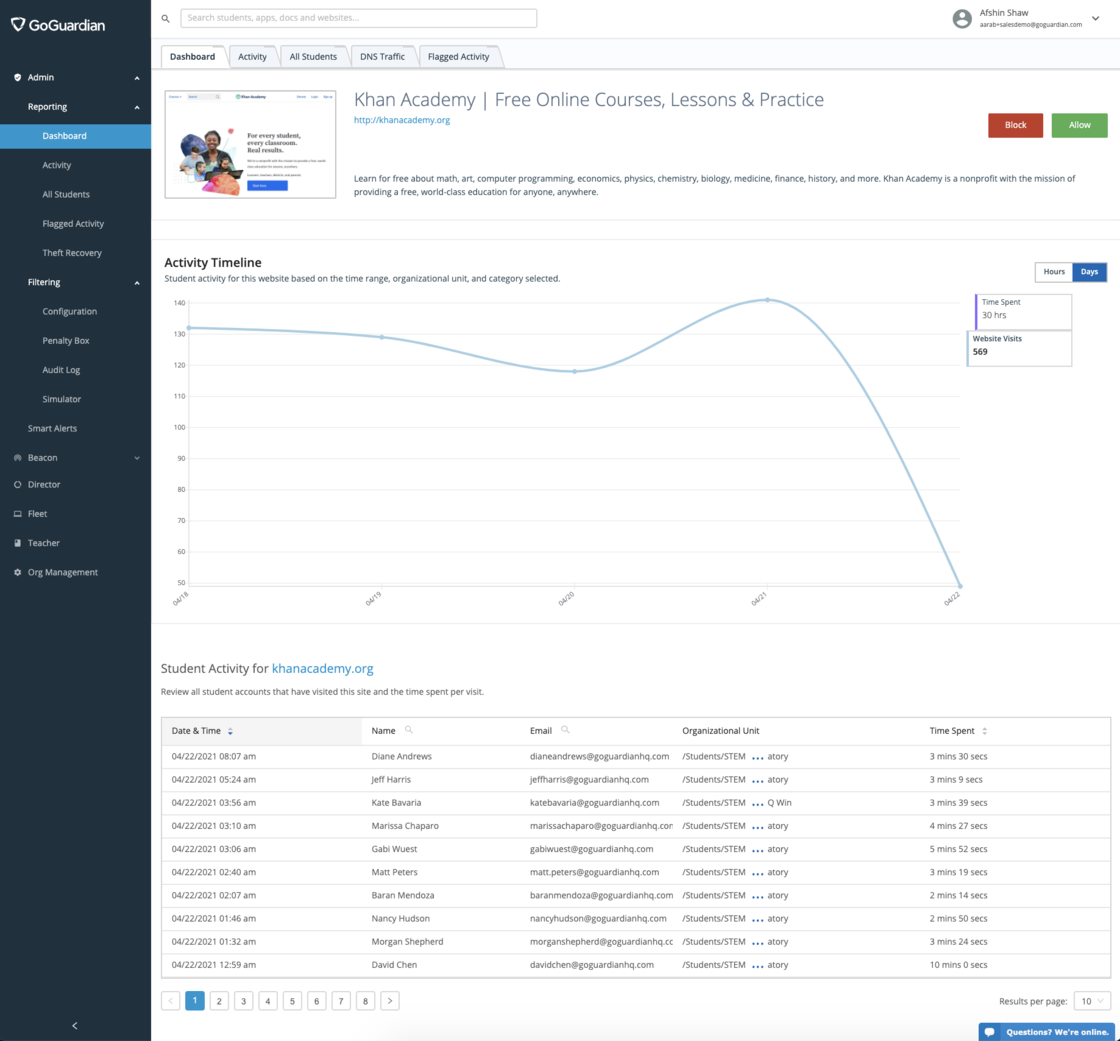Expand the Beacon section chevron

[137, 458]
